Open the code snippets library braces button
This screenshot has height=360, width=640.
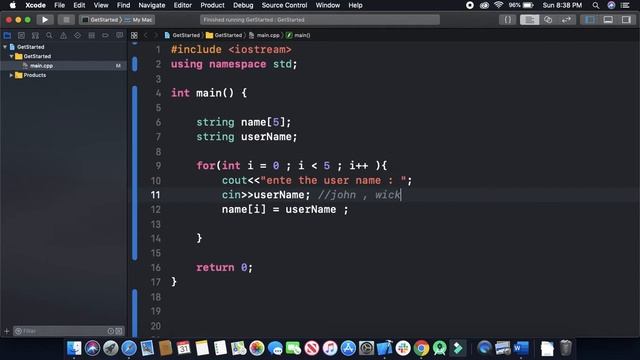(507, 20)
